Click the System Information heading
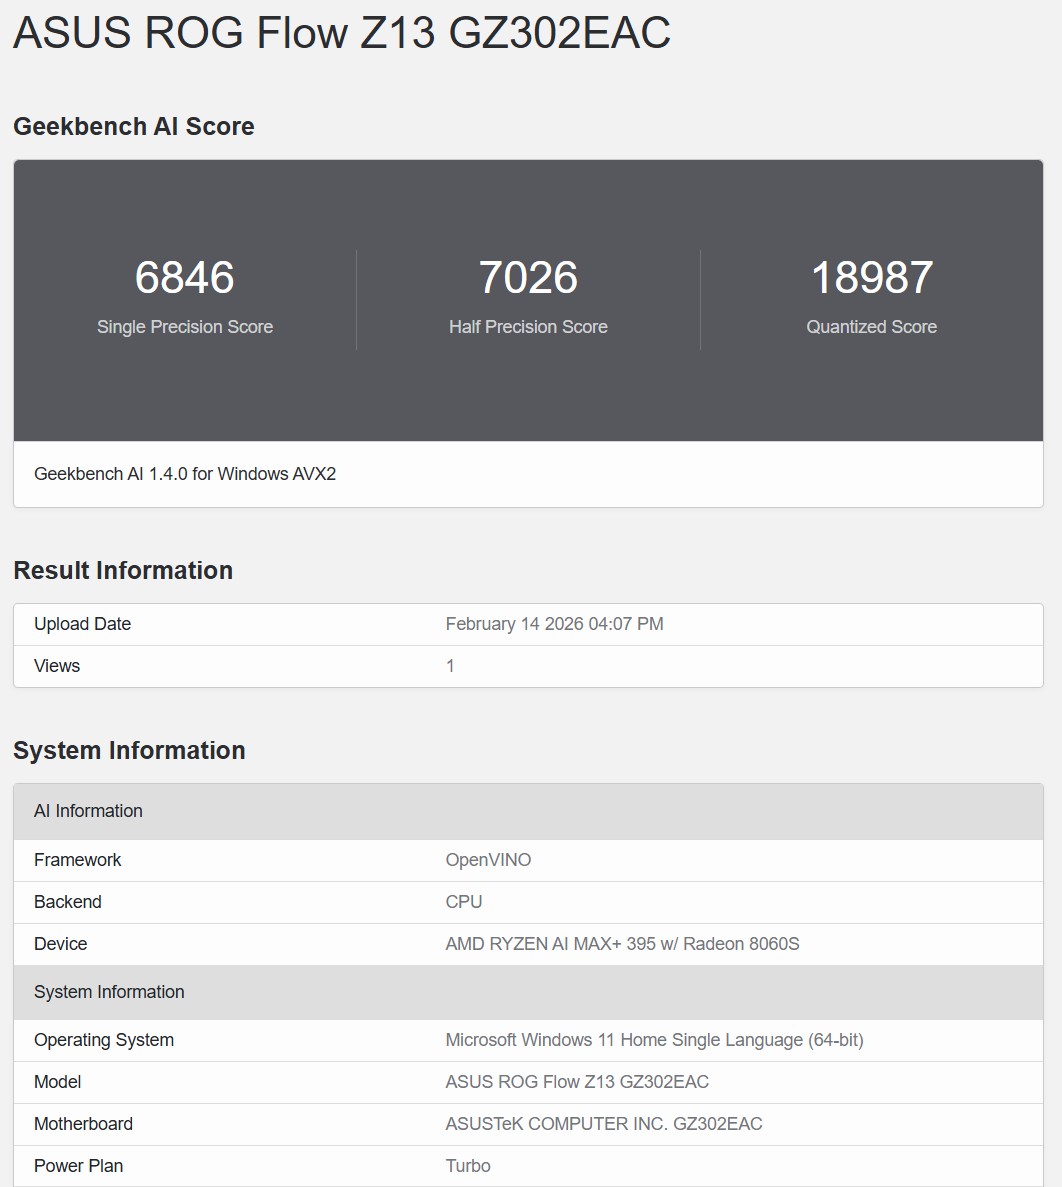 [x=129, y=750]
